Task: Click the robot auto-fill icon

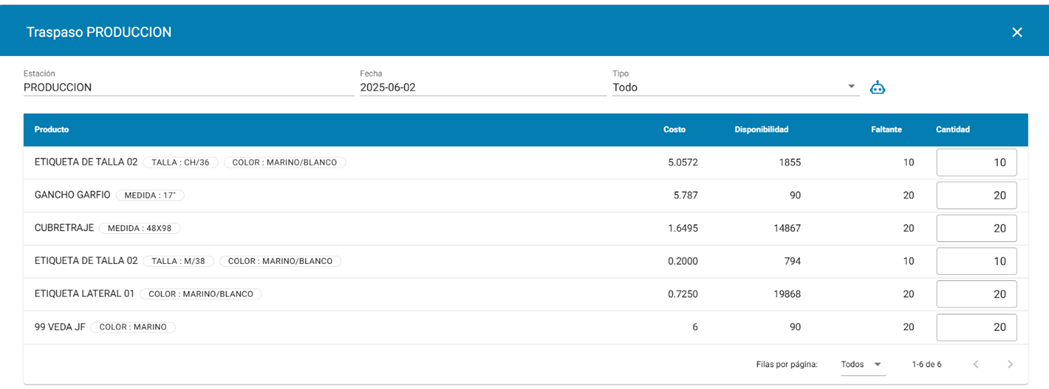Action: pos(877,87)
